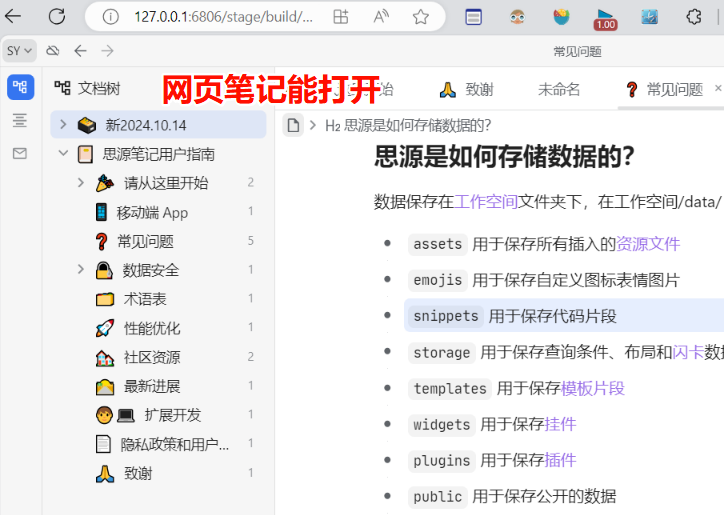
Task: Click the heading 思源是如何存储数据的?
Action: (x=504, y=157)
